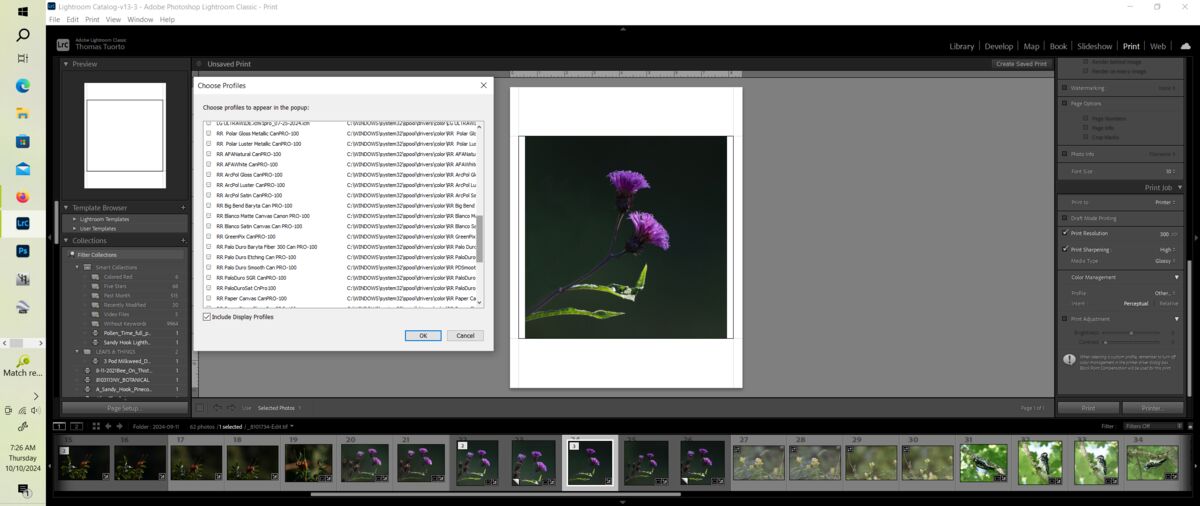This screenshot has width=1200, height=506.
Task: Adjust the Brightness slider
Action: pyautogui.click(x=1131, y=332)
